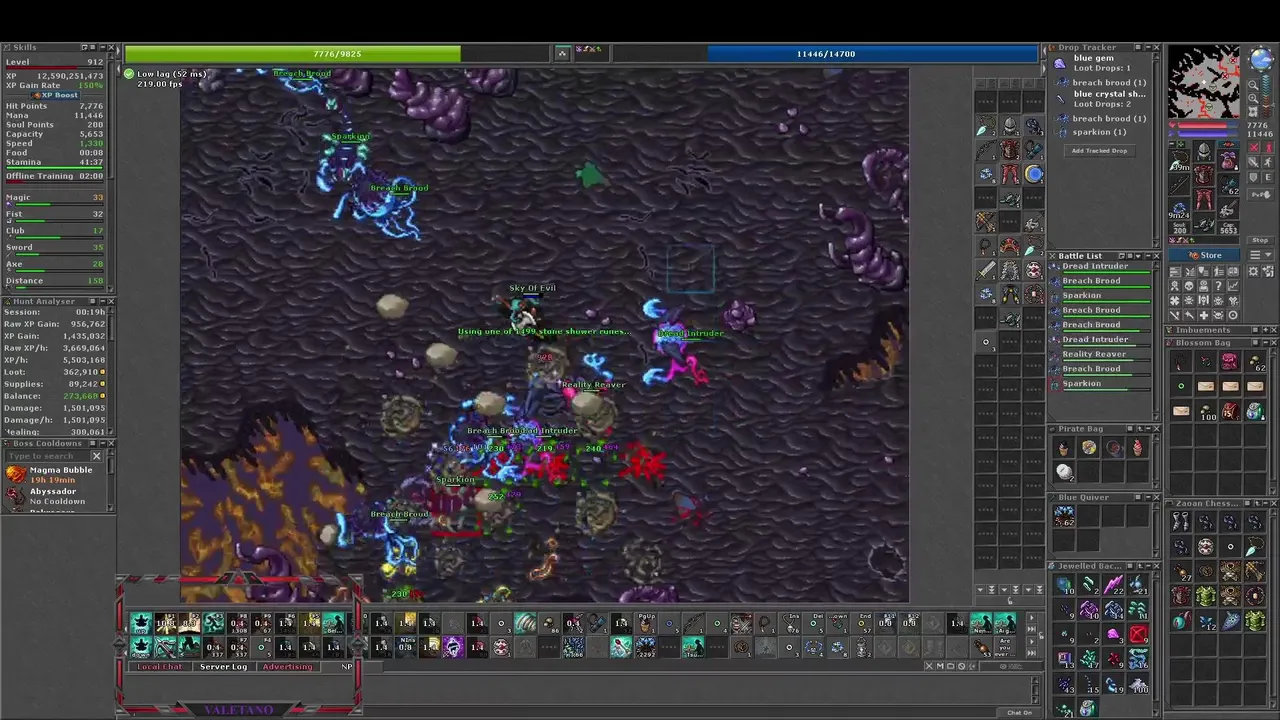Switch to the Local Chat tab
Viewport: 1280px width, 720px height.
click(x=160, y=667)
